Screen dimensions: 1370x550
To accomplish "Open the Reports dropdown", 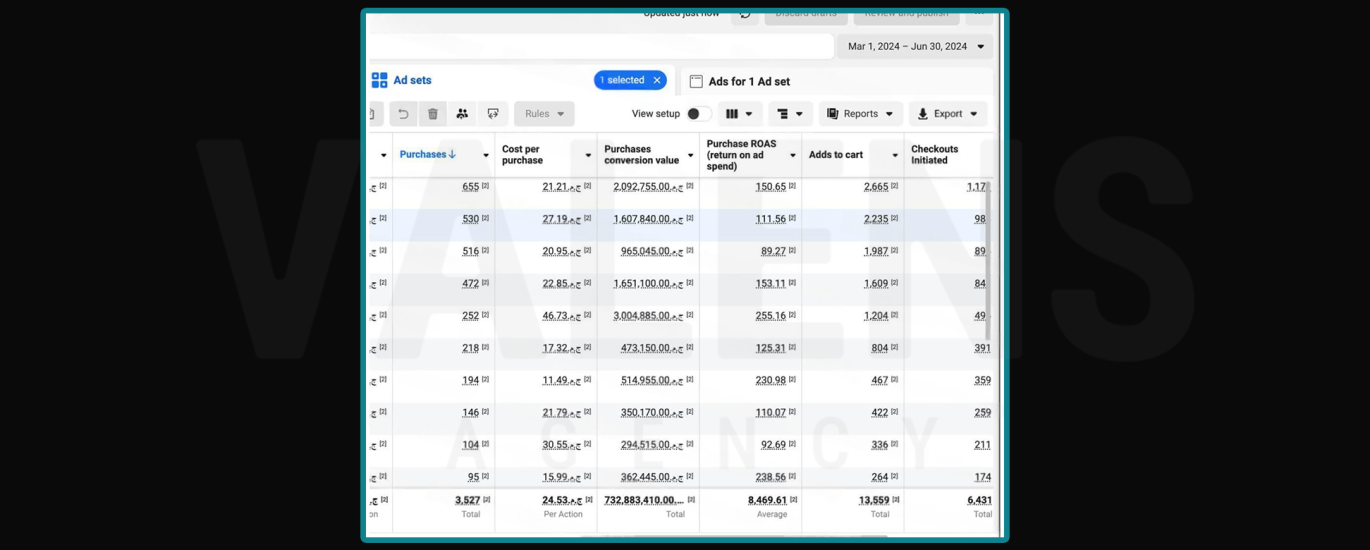I will [860, 114].
